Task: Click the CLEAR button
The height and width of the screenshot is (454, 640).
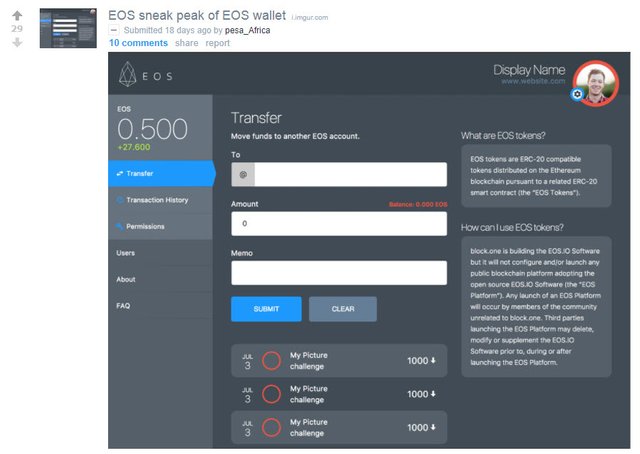Action: point(343,309)
